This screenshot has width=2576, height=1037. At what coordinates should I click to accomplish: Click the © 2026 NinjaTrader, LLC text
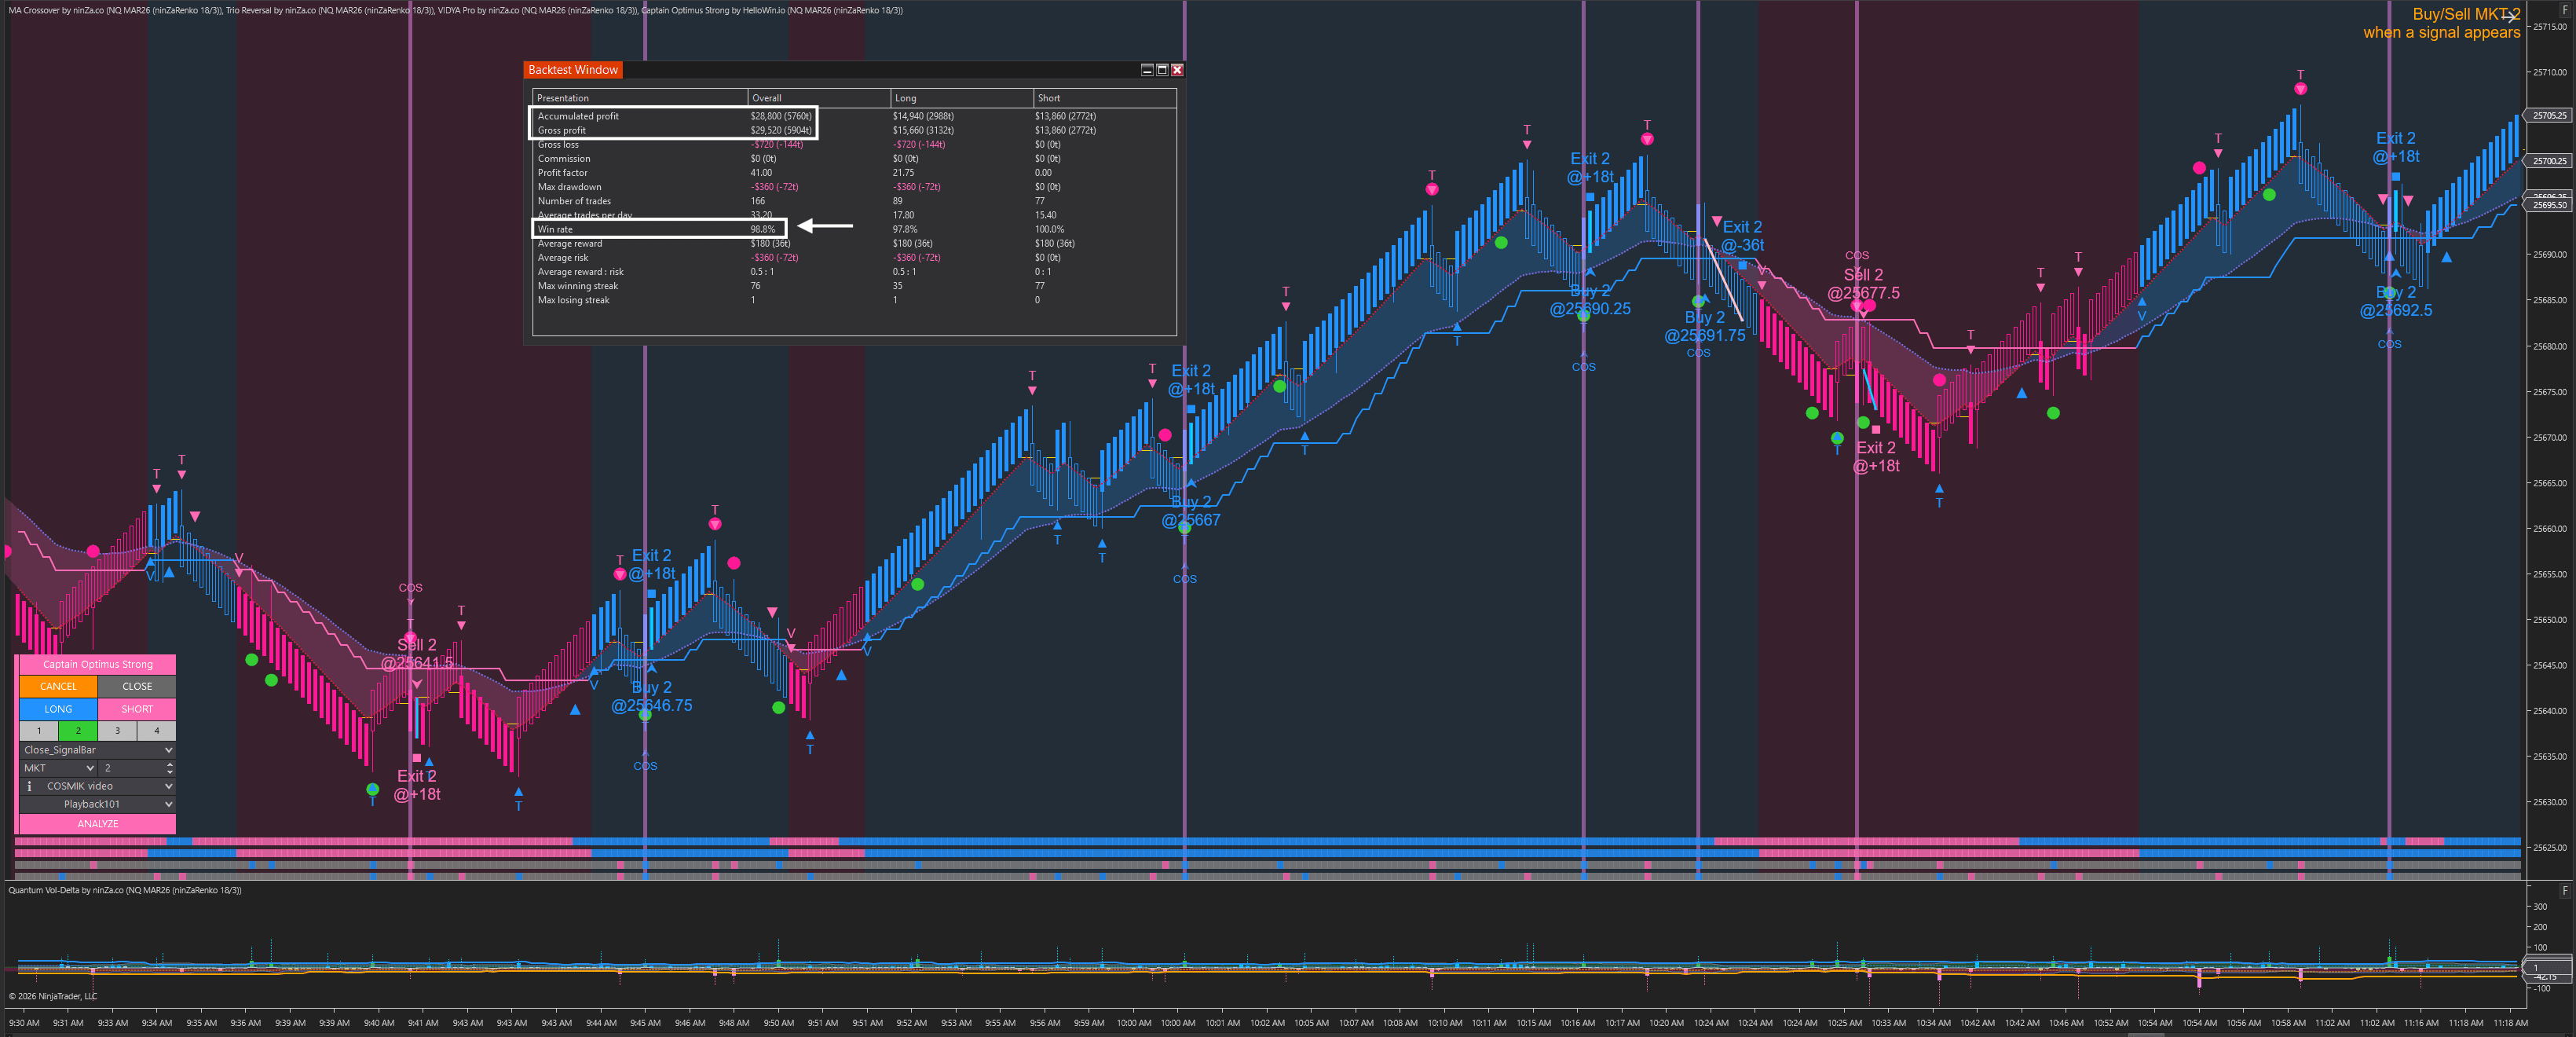pos(53,996)
